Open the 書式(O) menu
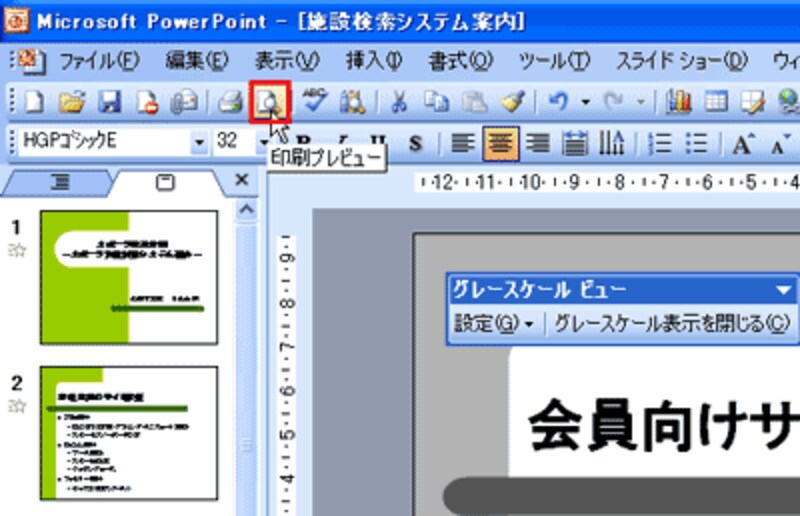This screenshot has height=516, width=800. pyautogui.click(x=460, y=61)
